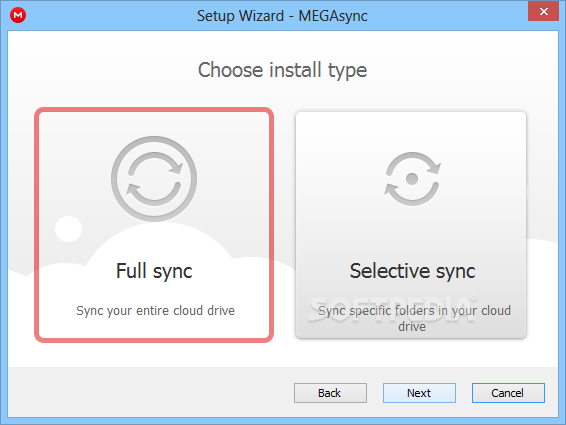Click the Full sync circular arrows icon
Screen dimensions: 566x425
click(154, 179)
